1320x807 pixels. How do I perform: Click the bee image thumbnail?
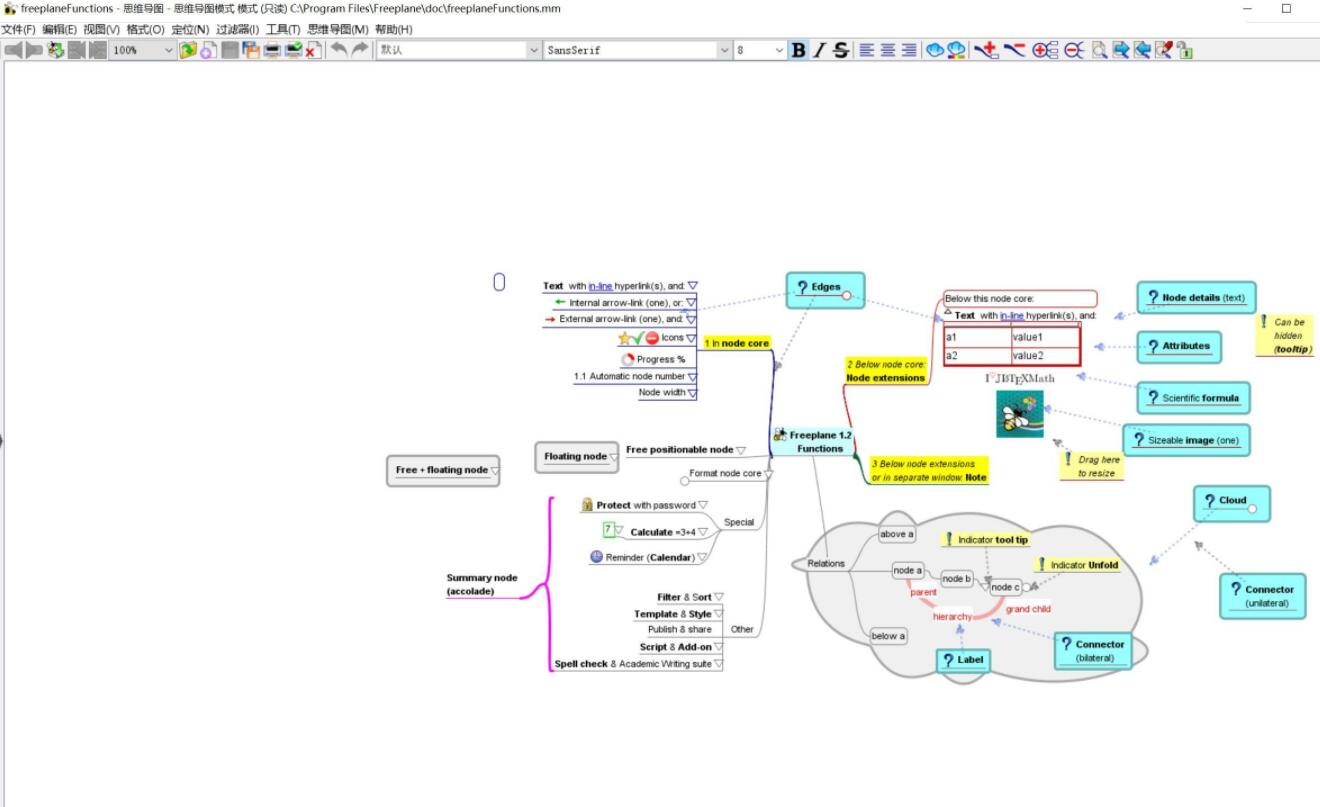(x=1020, y=414)
